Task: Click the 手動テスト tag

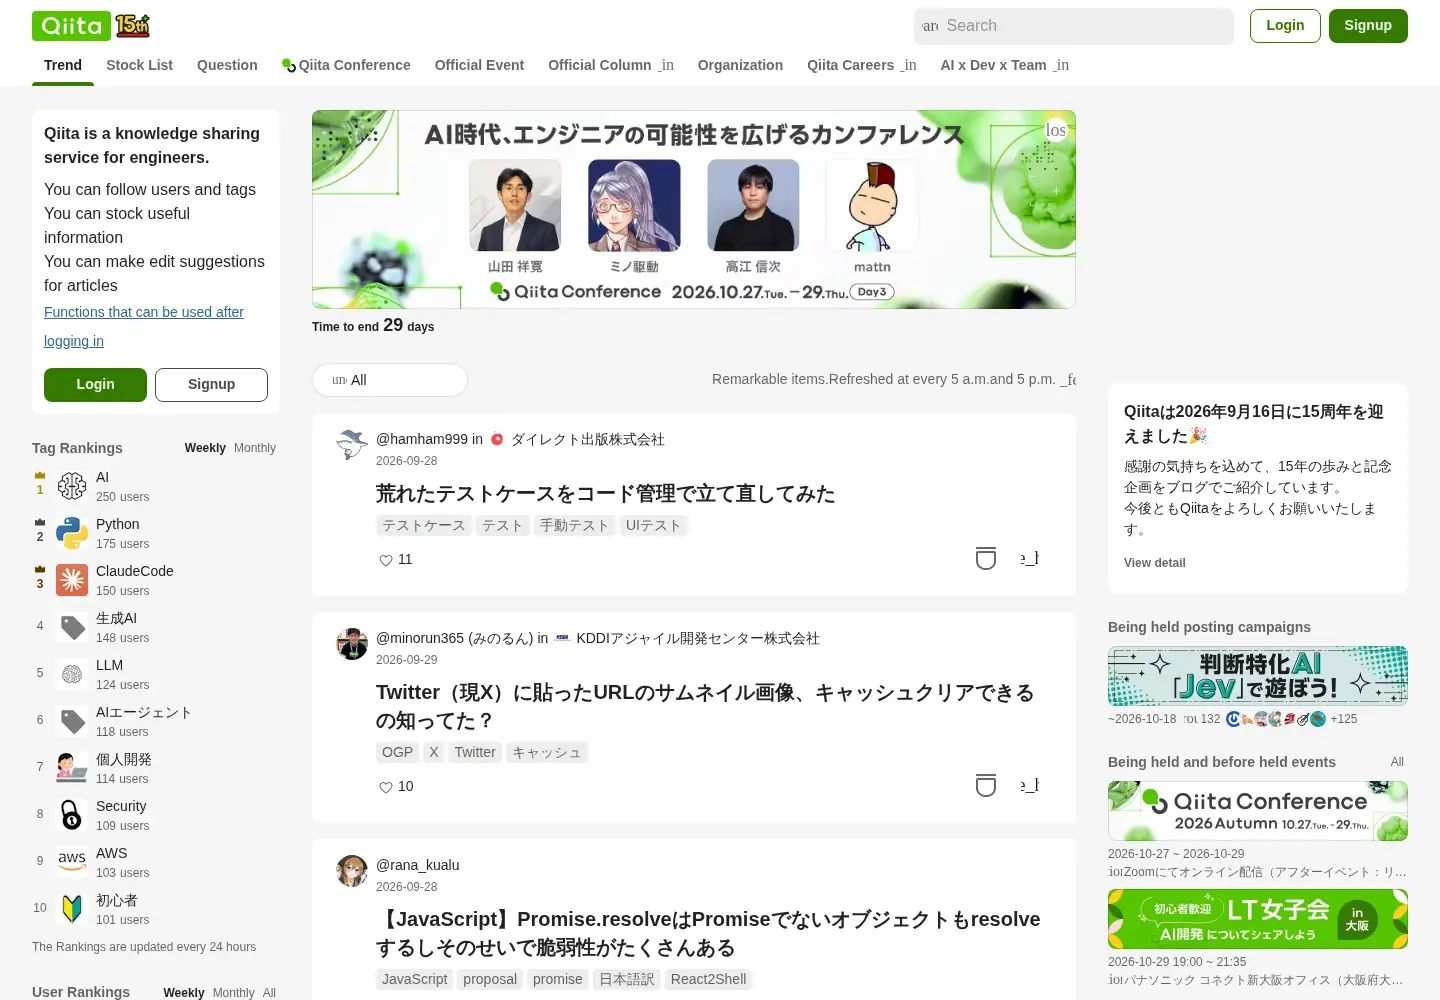Action: (x=575, y=526)
